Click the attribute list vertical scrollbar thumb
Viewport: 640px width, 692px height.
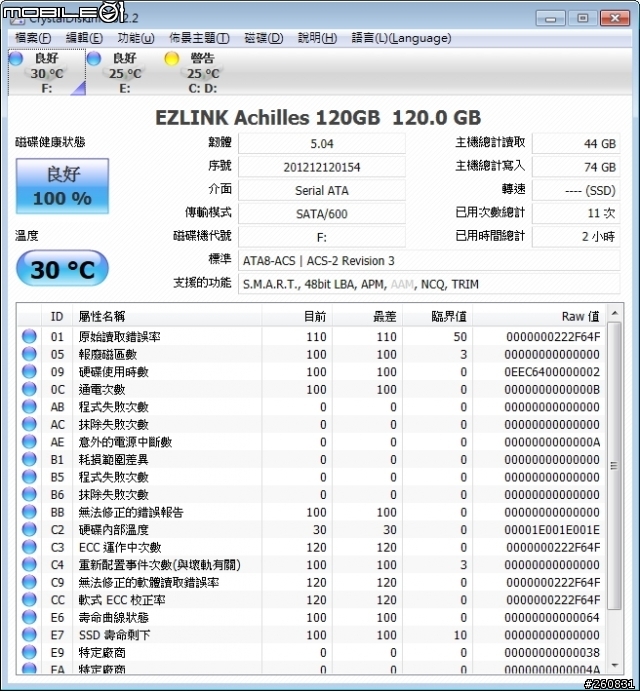[x=614, y=466]
